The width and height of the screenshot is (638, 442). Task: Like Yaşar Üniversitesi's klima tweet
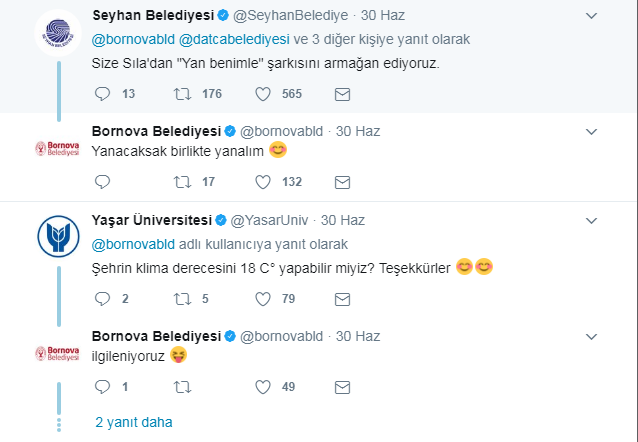pos(263,299)
